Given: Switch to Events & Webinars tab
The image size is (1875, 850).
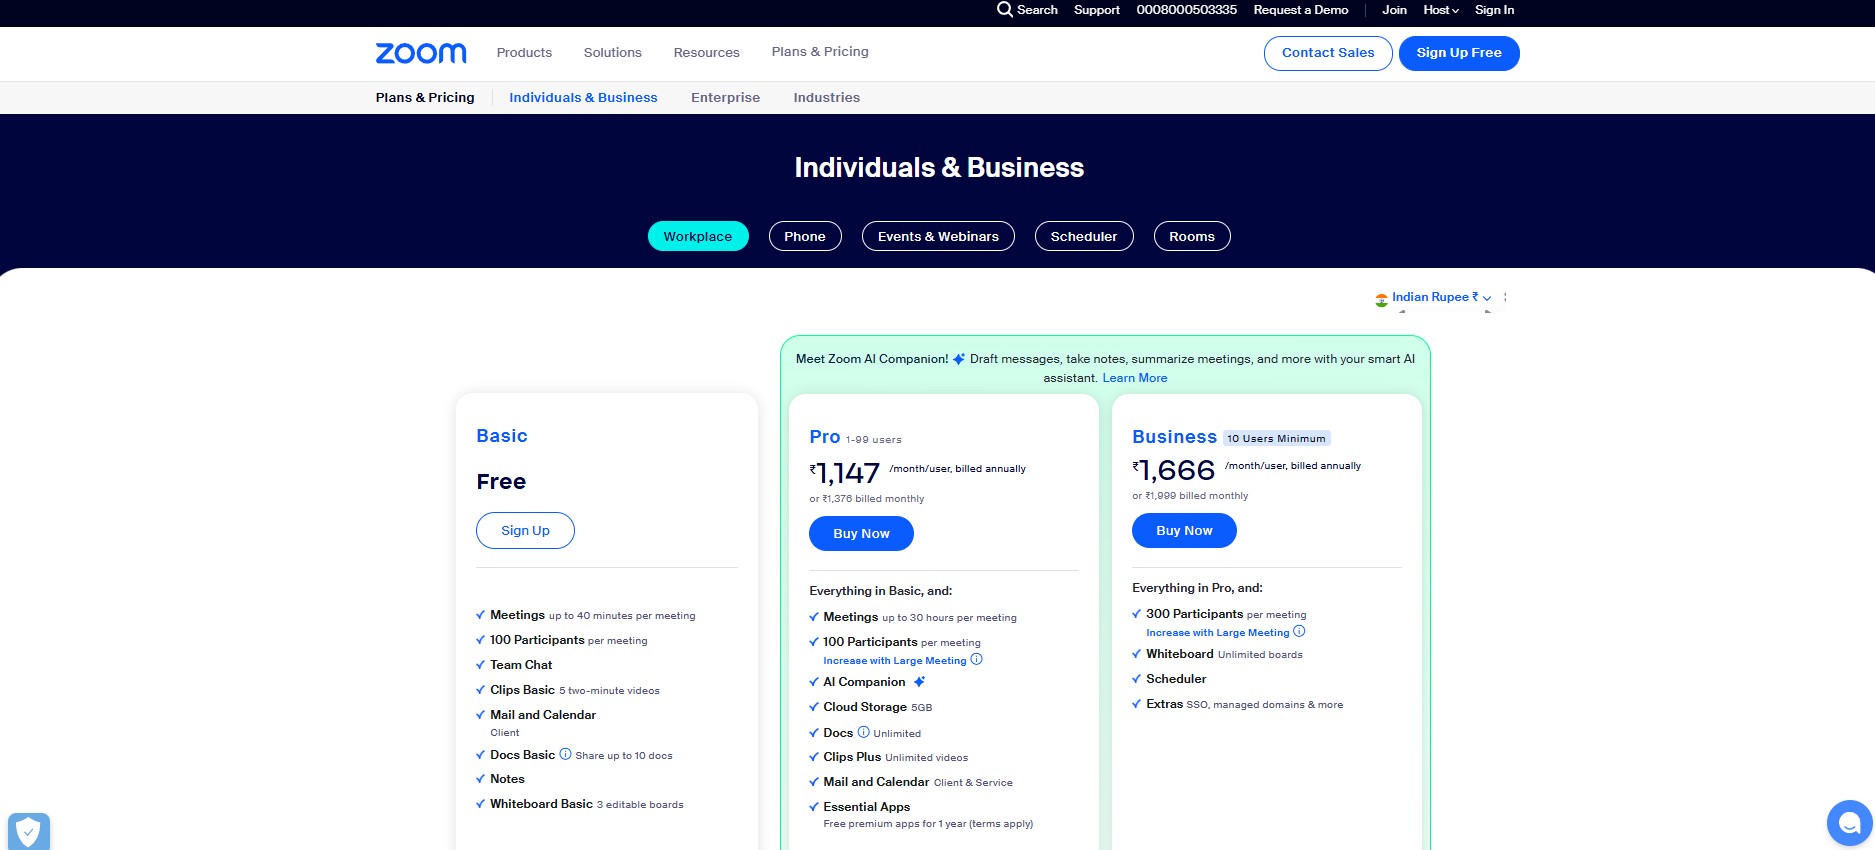Looking at the screenshot, I should point(938,236).
